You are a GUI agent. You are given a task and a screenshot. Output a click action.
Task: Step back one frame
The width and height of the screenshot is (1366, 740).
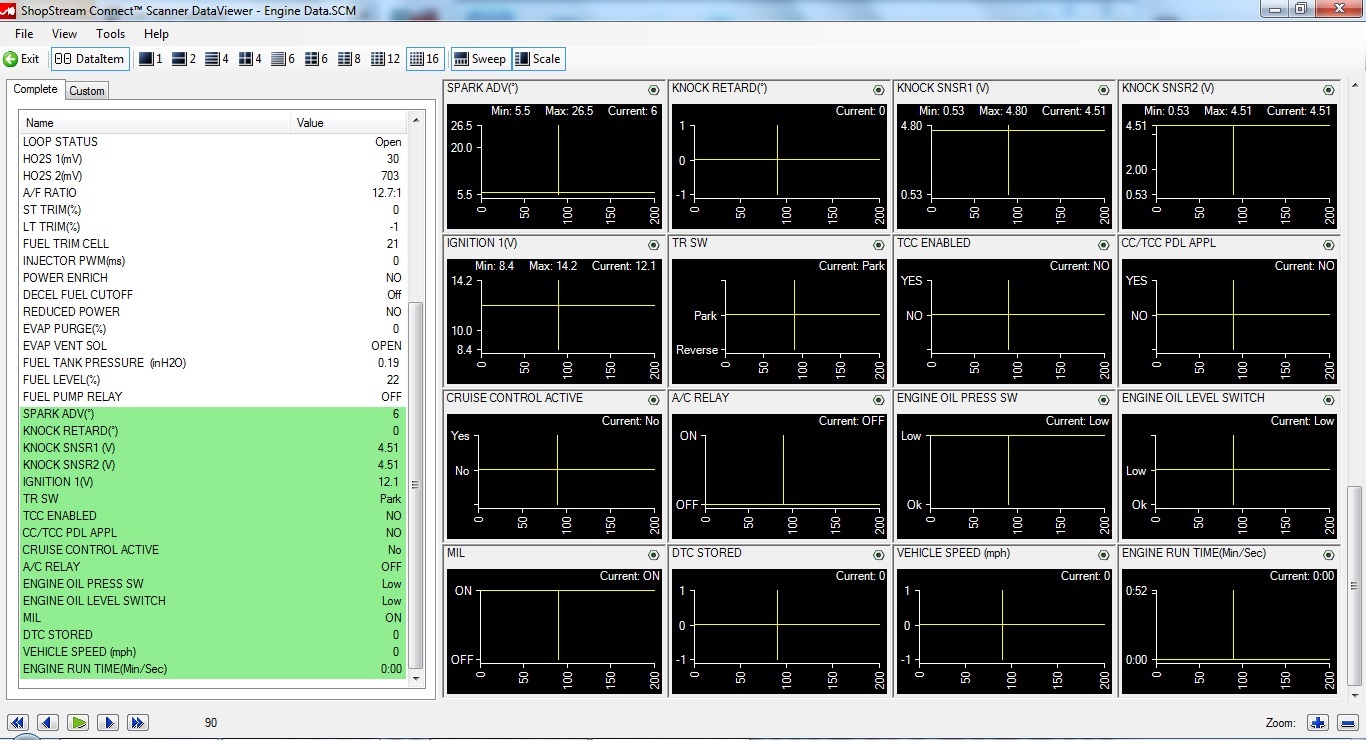point(48,723)
